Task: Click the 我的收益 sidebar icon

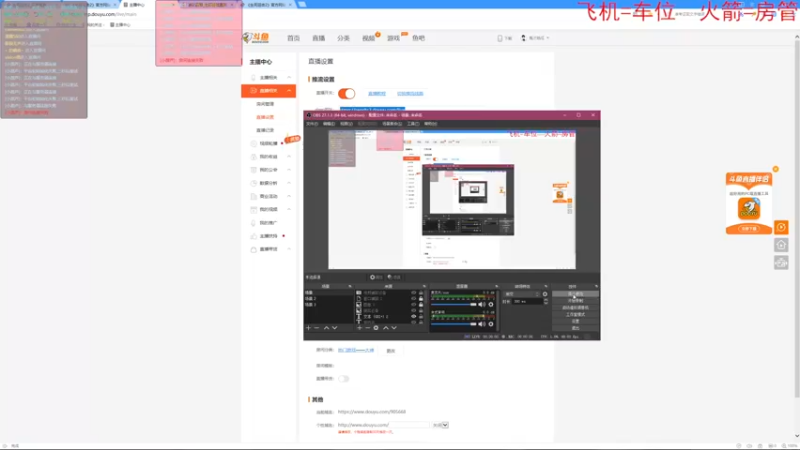Action: click(x=254, y=157)
